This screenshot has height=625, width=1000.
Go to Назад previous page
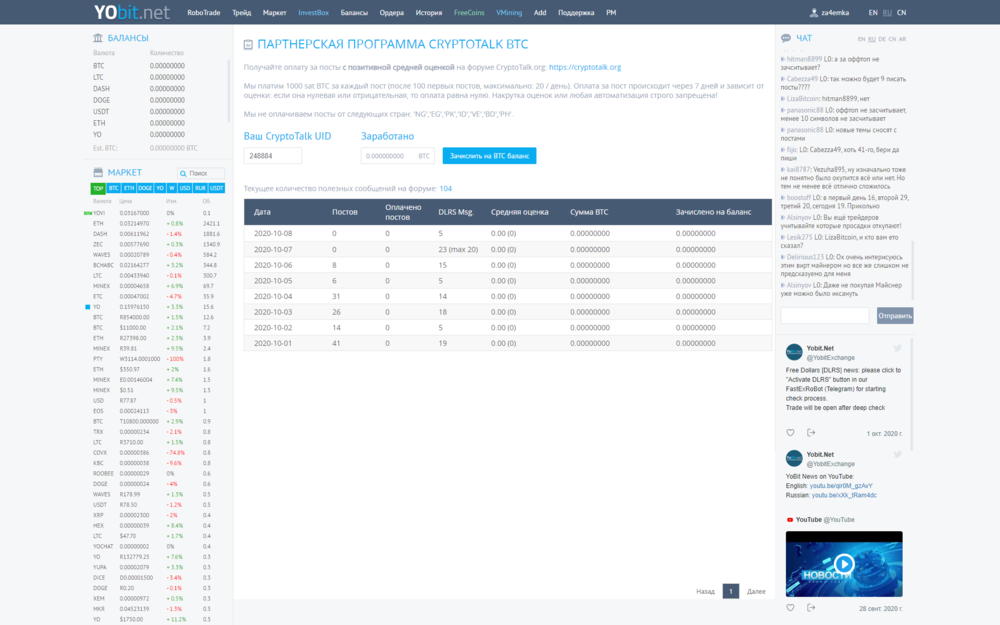click(705, 591)
